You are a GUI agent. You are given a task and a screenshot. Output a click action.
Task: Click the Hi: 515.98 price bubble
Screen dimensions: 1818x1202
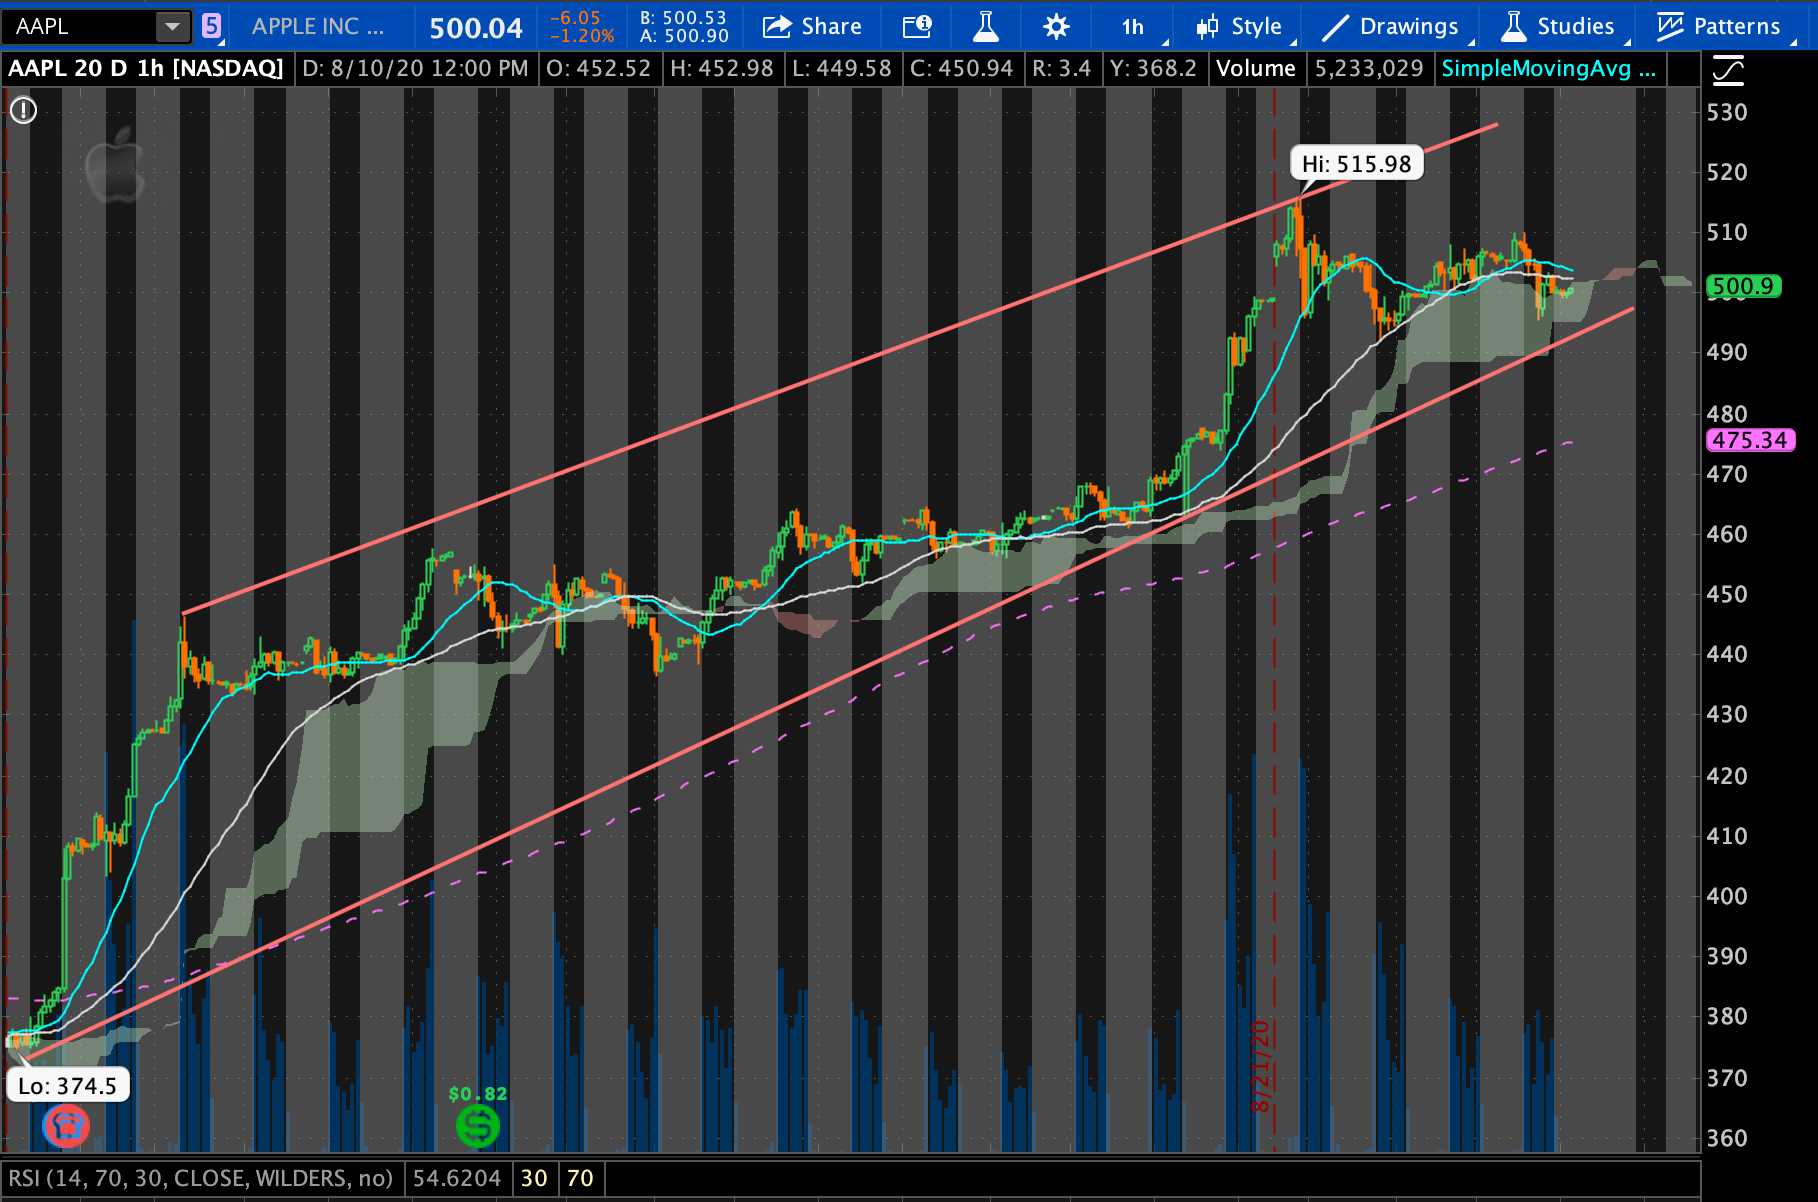click(x=1356, y=164)
